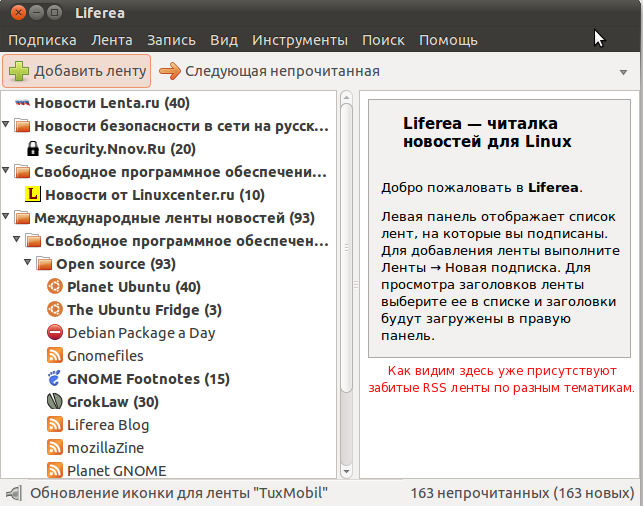643x506 pixels.
Task: Click the Open source folder icon
Action: click(44, 264)
